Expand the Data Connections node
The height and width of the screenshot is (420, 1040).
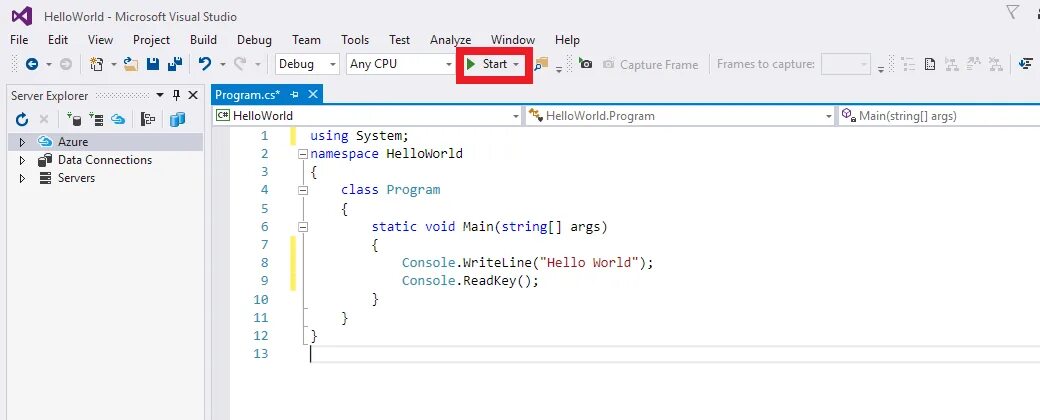22,160
